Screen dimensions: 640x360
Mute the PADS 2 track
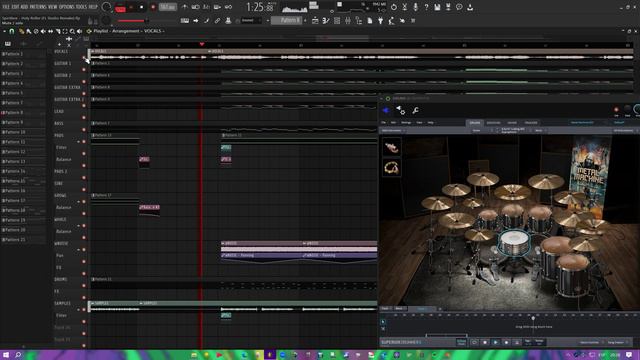point(84,178)
